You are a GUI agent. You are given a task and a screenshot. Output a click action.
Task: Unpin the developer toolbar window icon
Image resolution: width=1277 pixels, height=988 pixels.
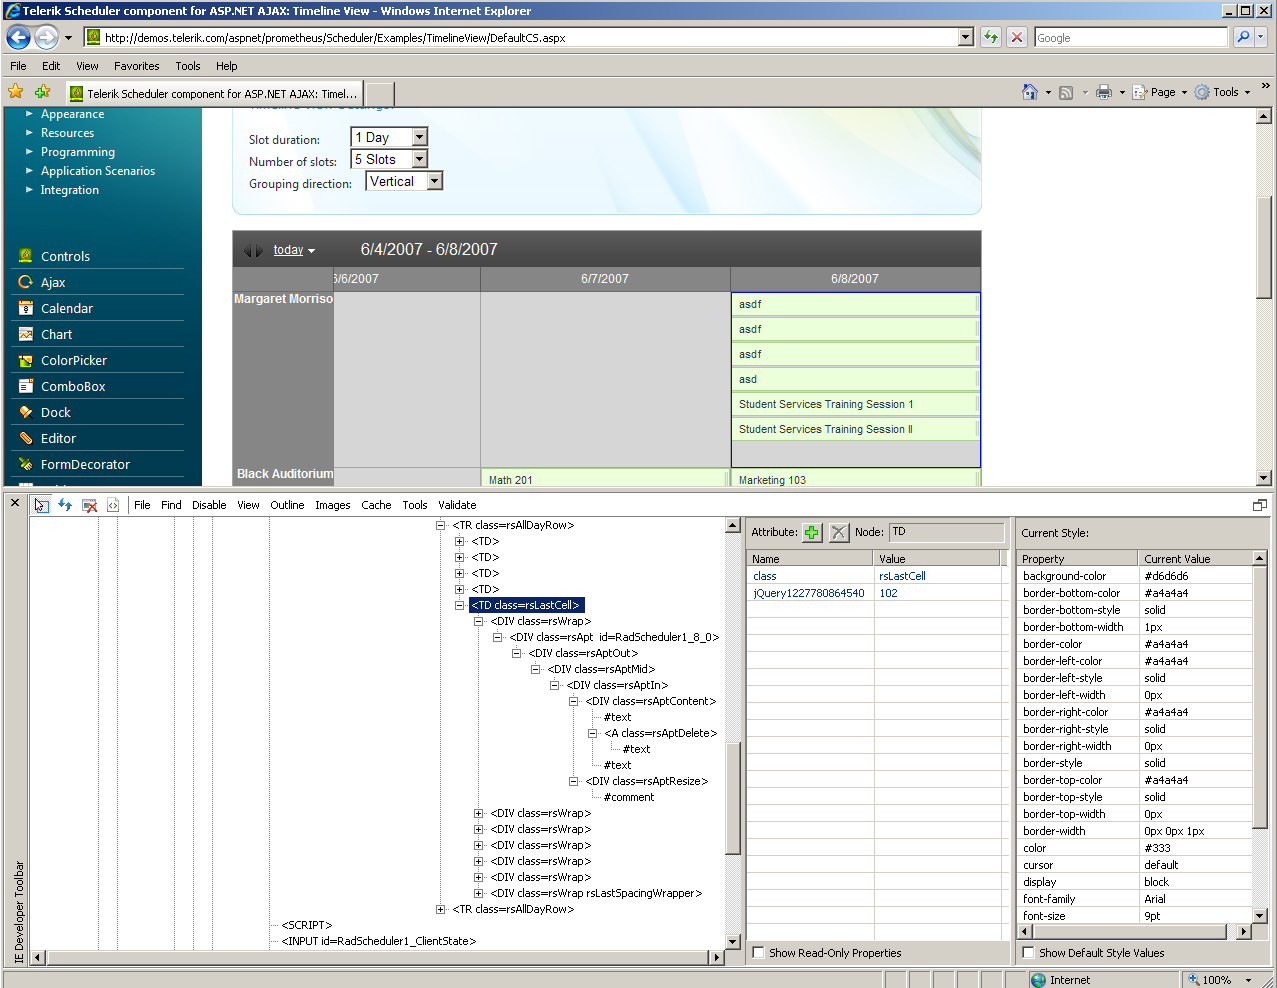[1260, 505]
